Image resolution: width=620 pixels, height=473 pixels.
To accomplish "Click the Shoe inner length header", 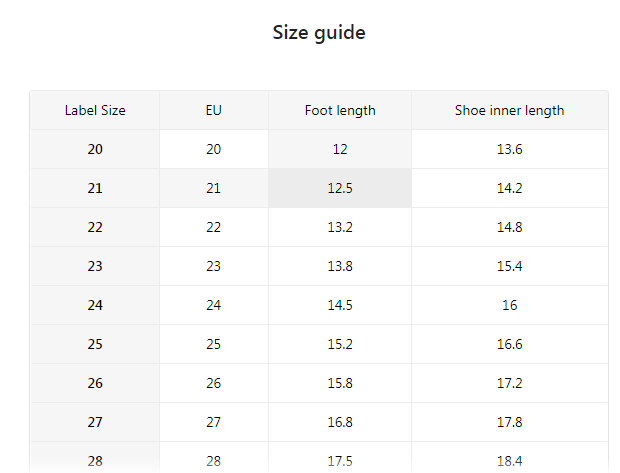I will pyautogui.click(x=509, y=111).
